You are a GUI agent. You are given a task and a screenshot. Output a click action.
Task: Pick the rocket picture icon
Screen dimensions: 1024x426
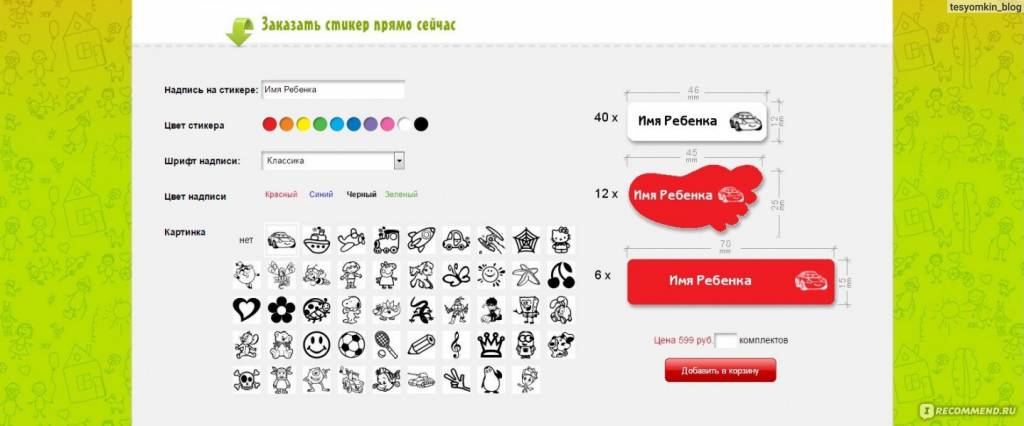click(x=422, y=240)
